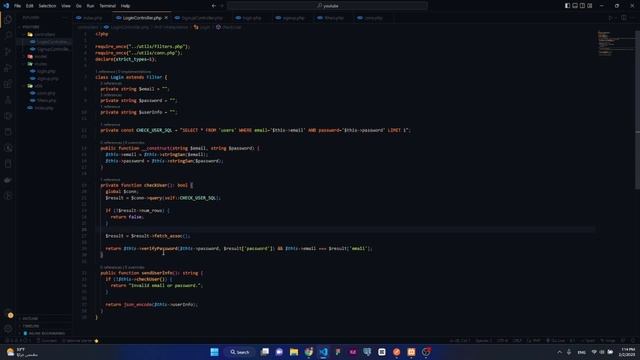Open the Terminal menu
640x360 pixels.
pyautogui.click(x=108, y=6)
